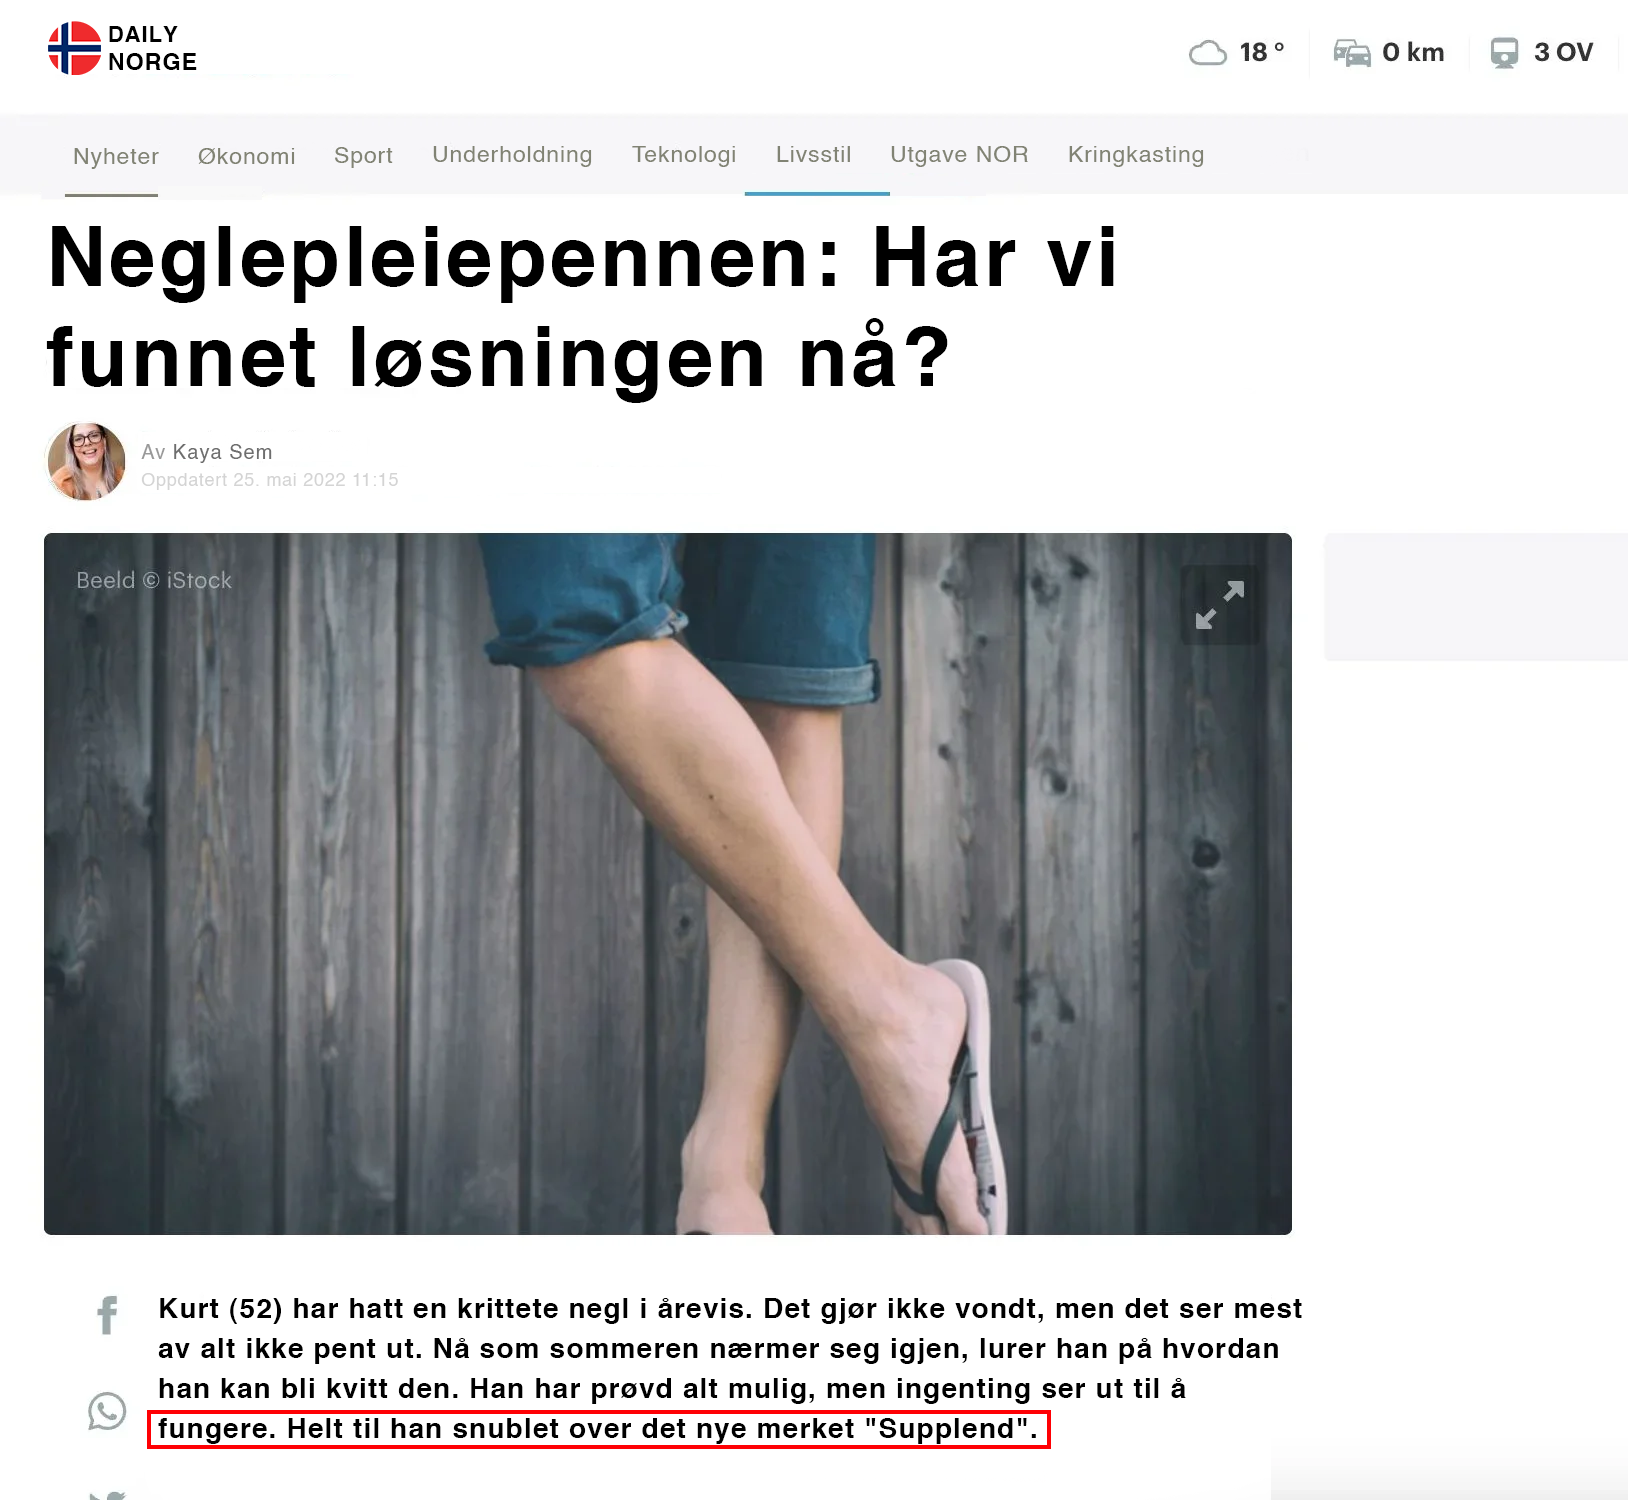Click the author Kaya Sem avatar

tap(87, 461)
